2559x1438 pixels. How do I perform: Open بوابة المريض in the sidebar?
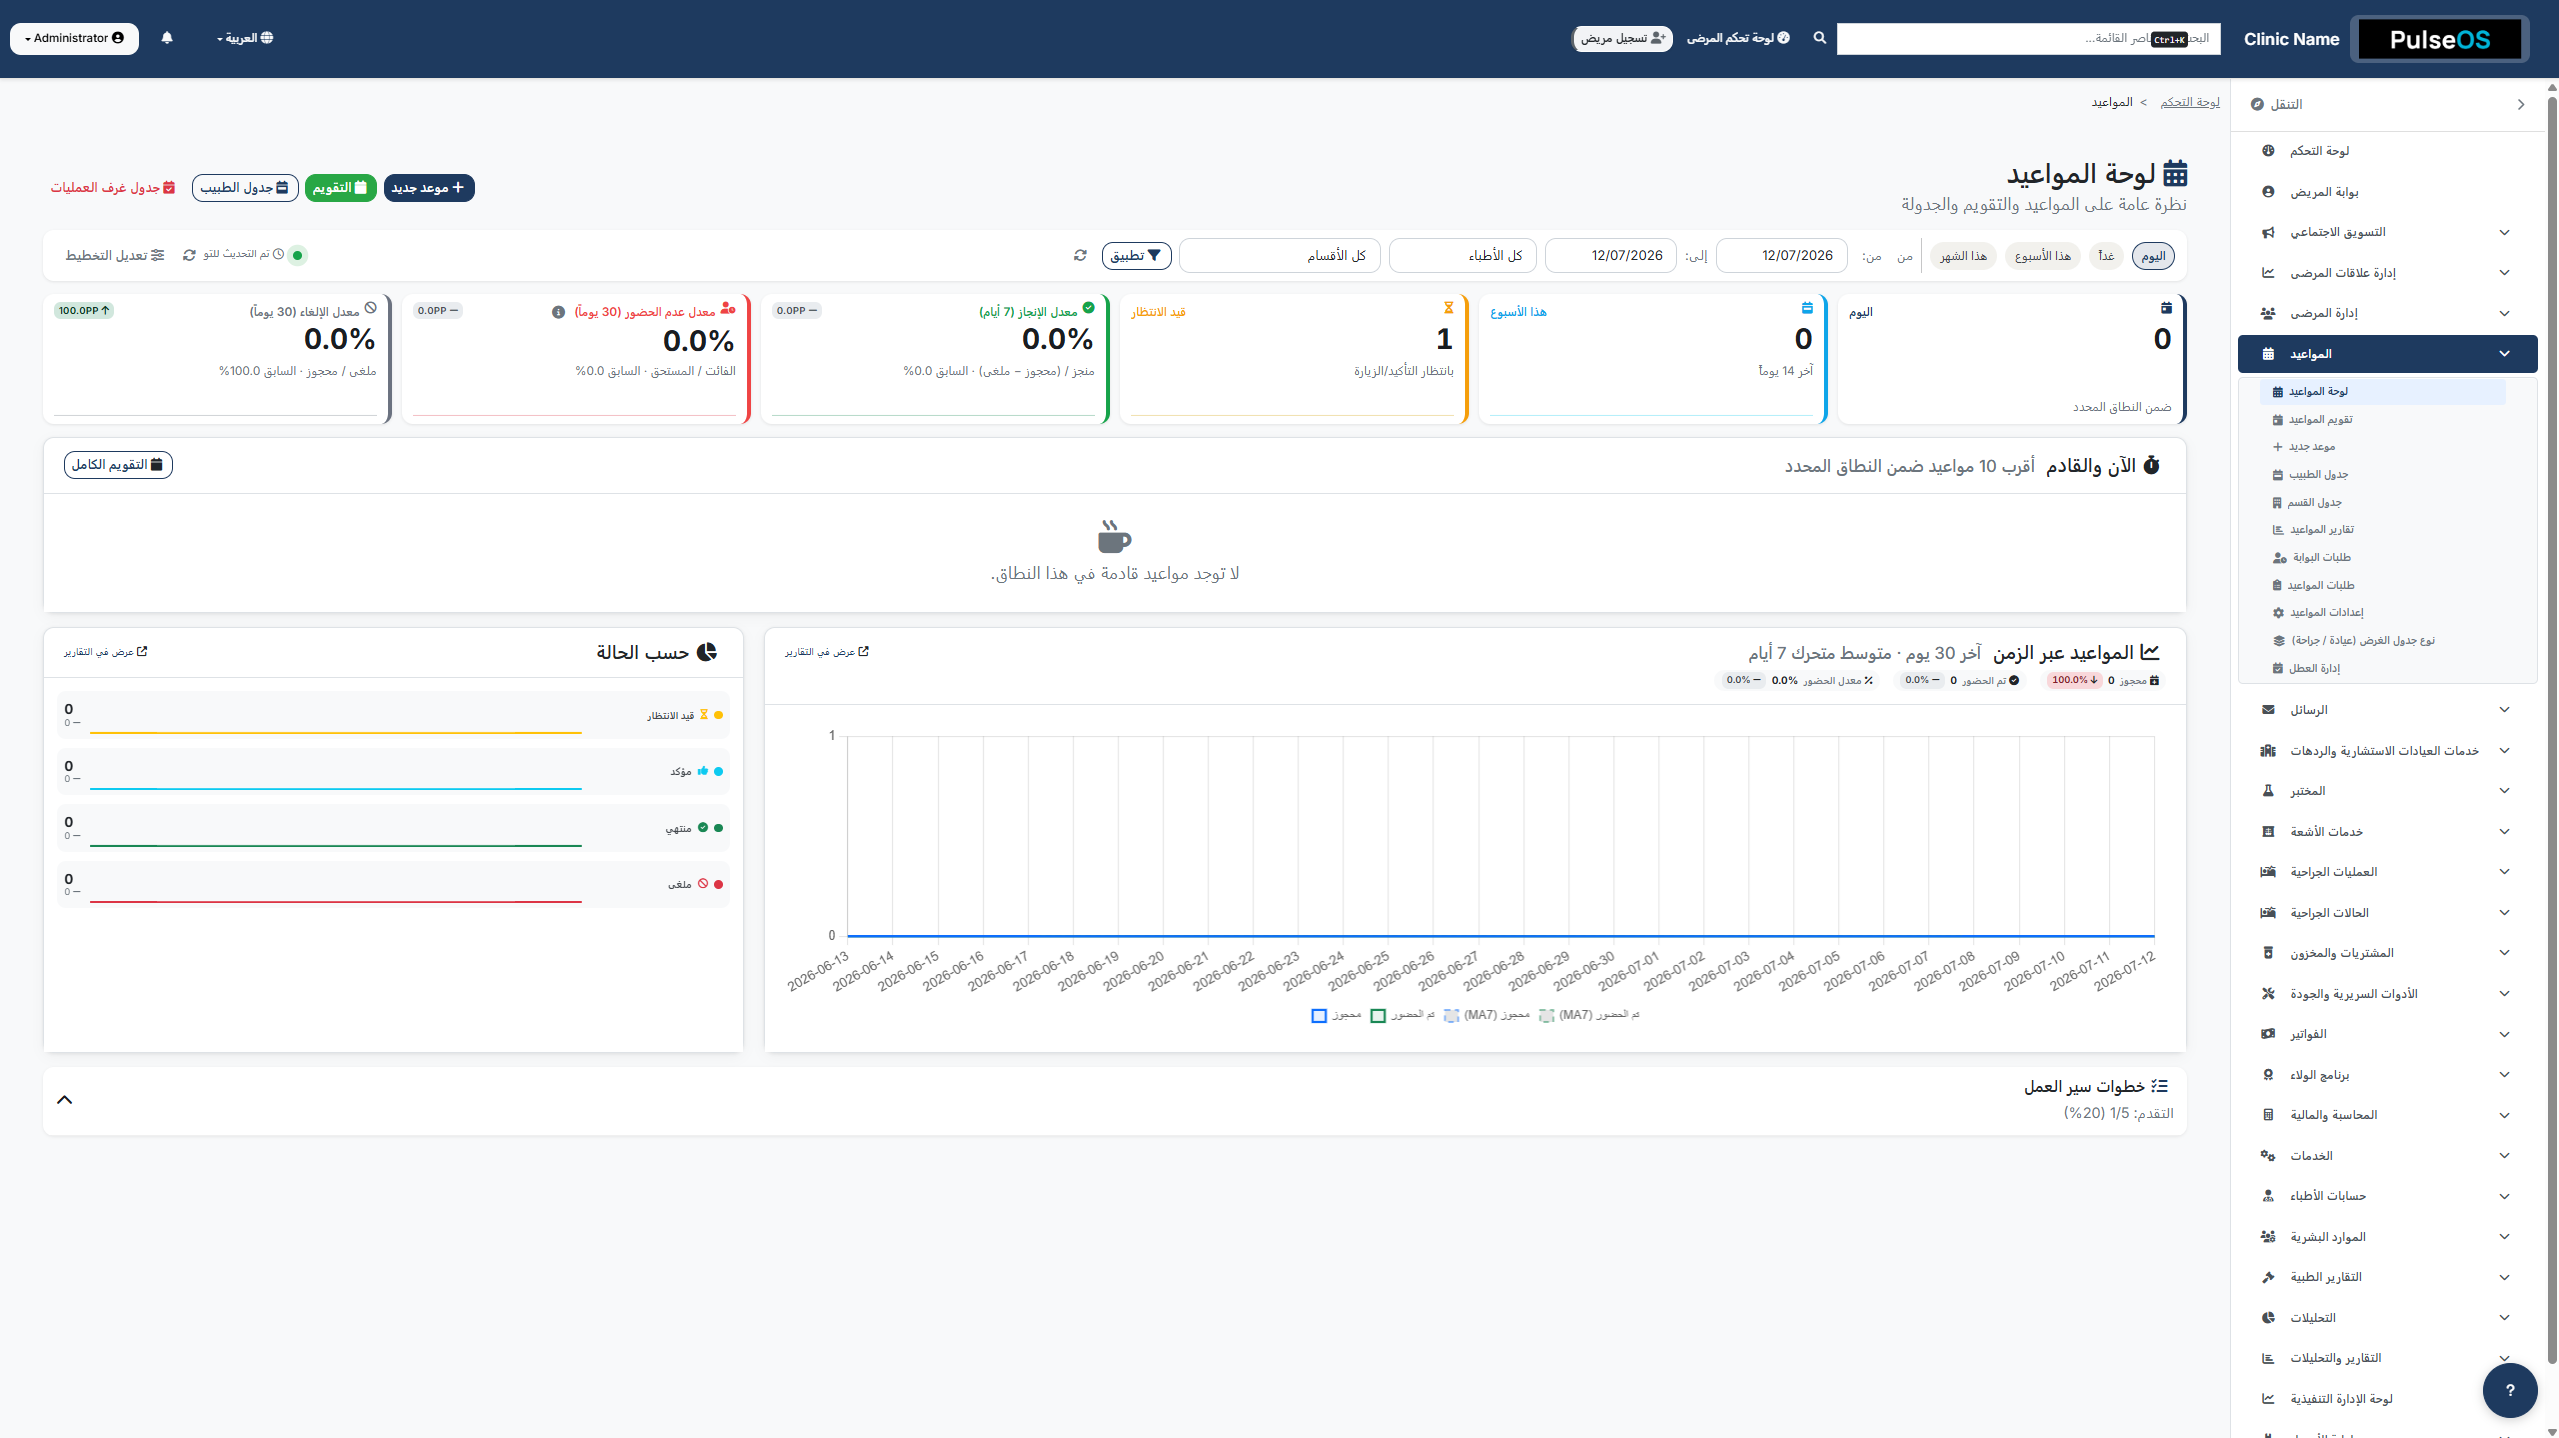pyautogui.click(x=2387, y=192)
